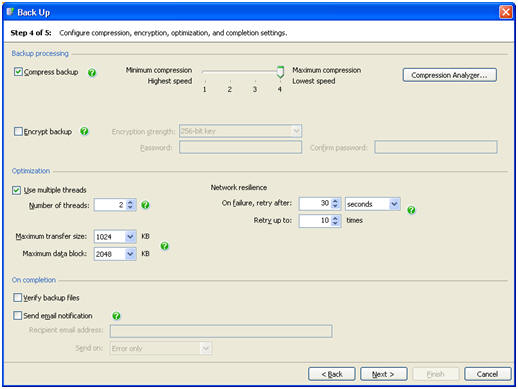Viewport: 518px width, 389px height.
Task: Increase Number of threads with up arrow
Action: coord(130,202)
